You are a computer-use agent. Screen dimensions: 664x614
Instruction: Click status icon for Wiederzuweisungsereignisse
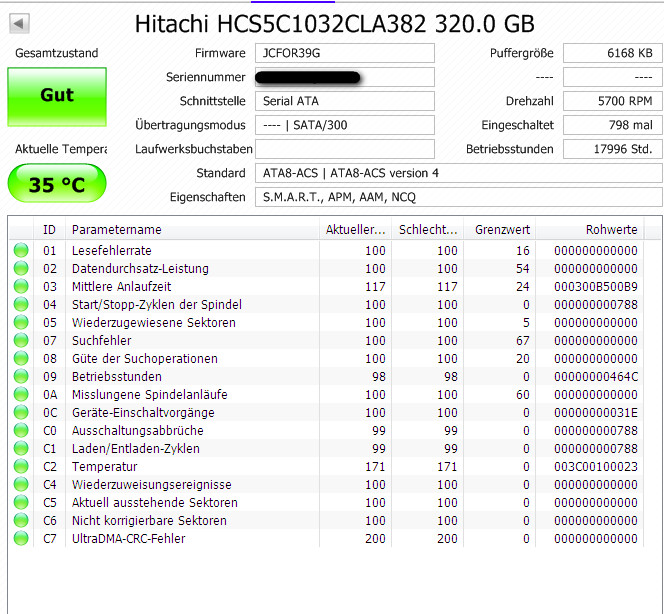[21, 484]
